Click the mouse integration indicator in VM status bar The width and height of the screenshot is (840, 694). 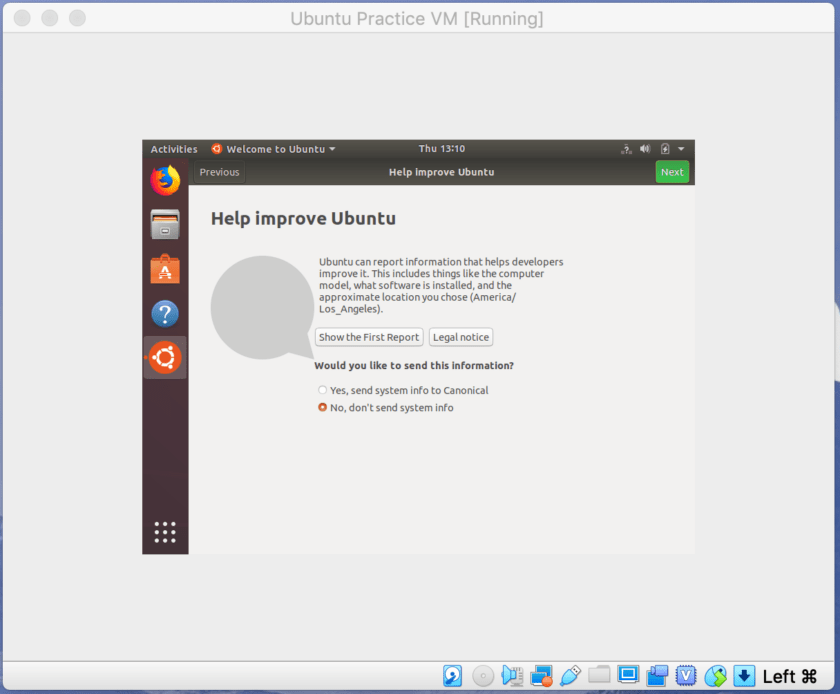click(x=715, y=676)
